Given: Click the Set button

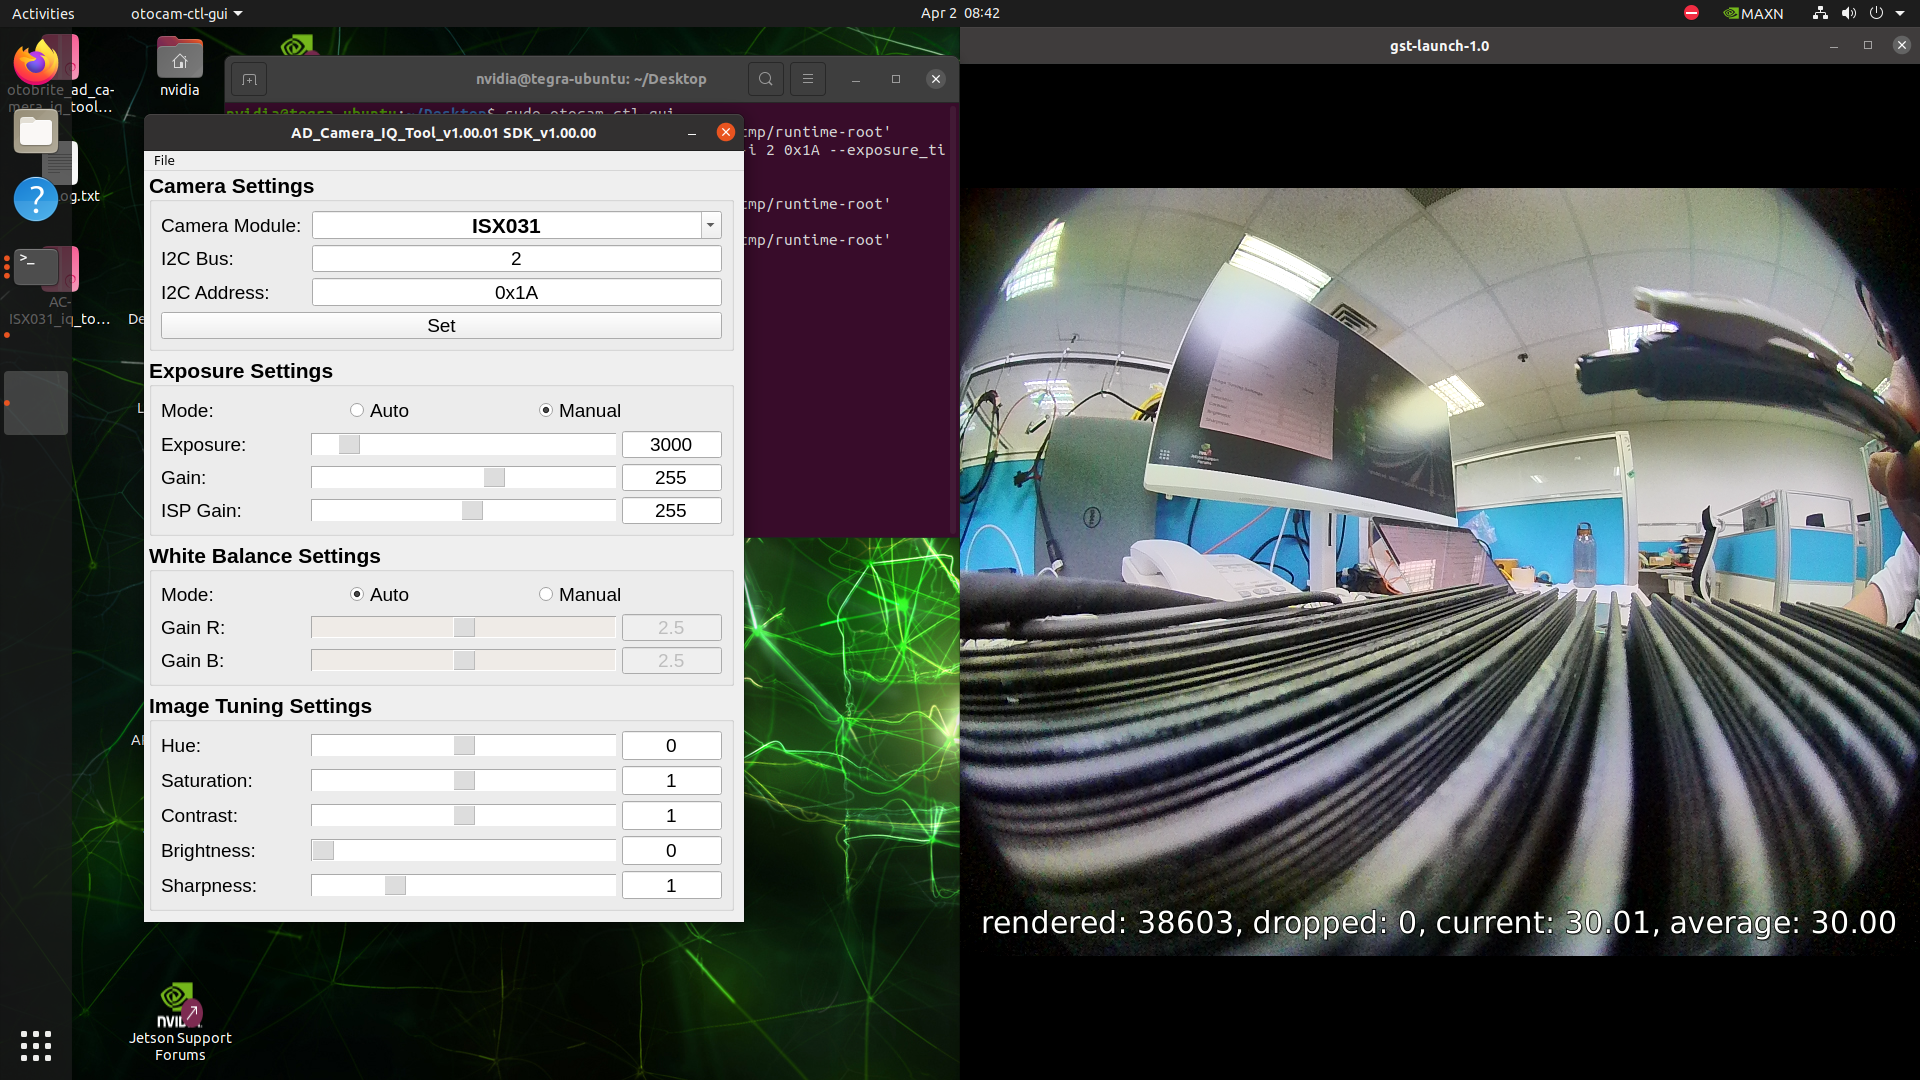Looking at the screenshot, I should [x=441, y=326].
